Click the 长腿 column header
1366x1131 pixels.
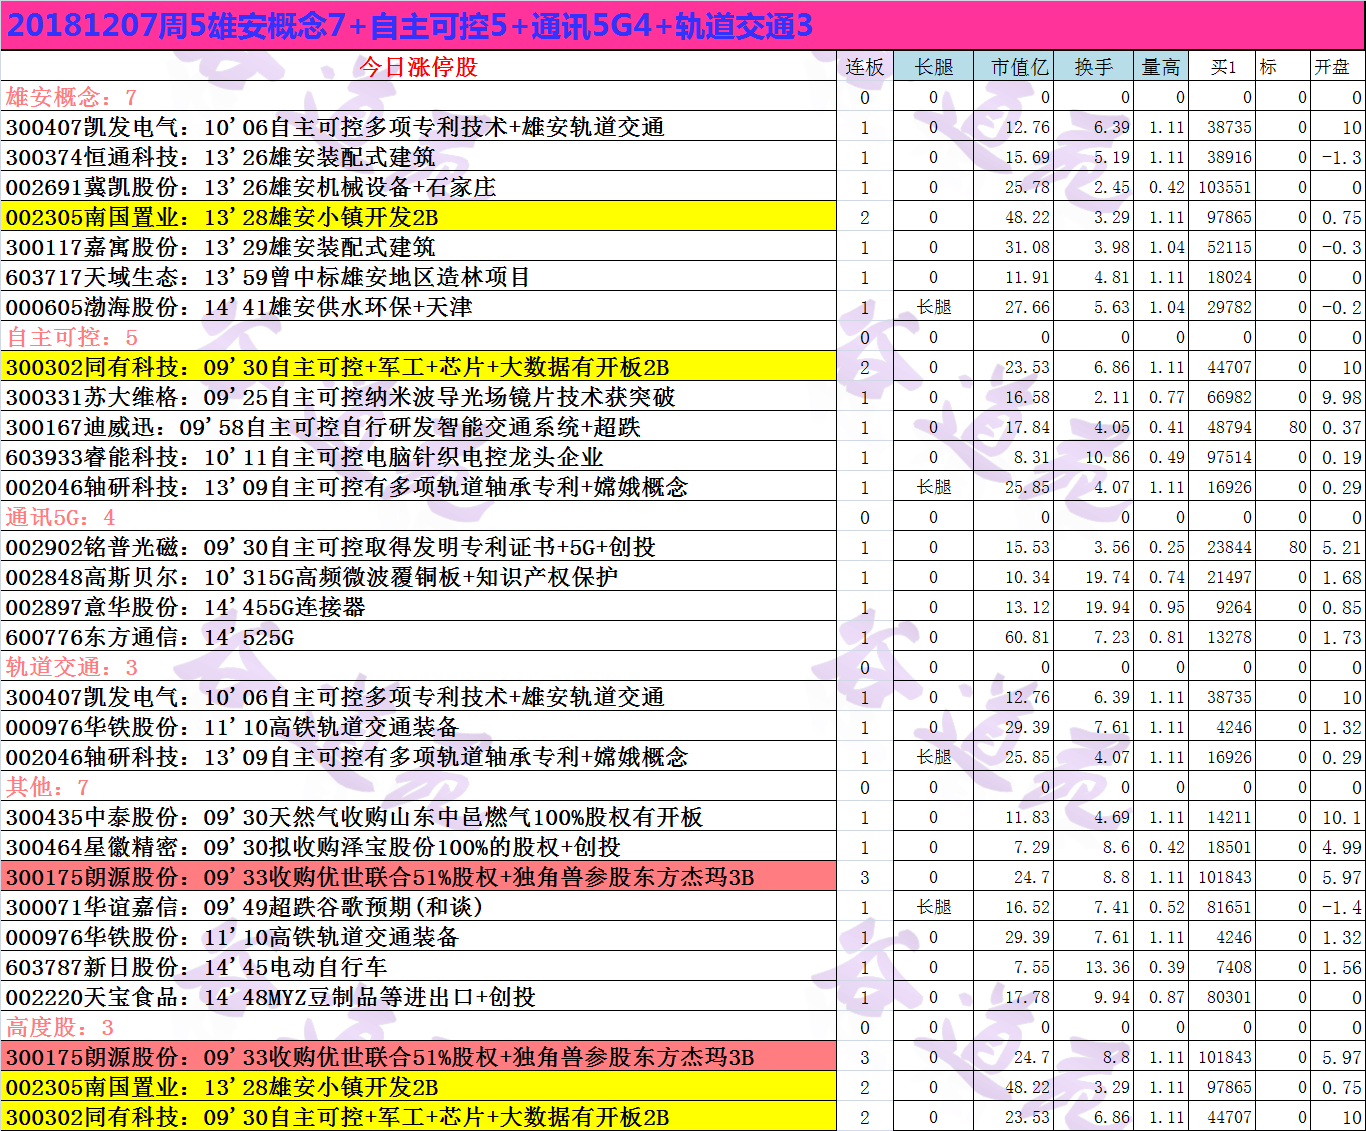pyautogui.click(x=934, y=67)
